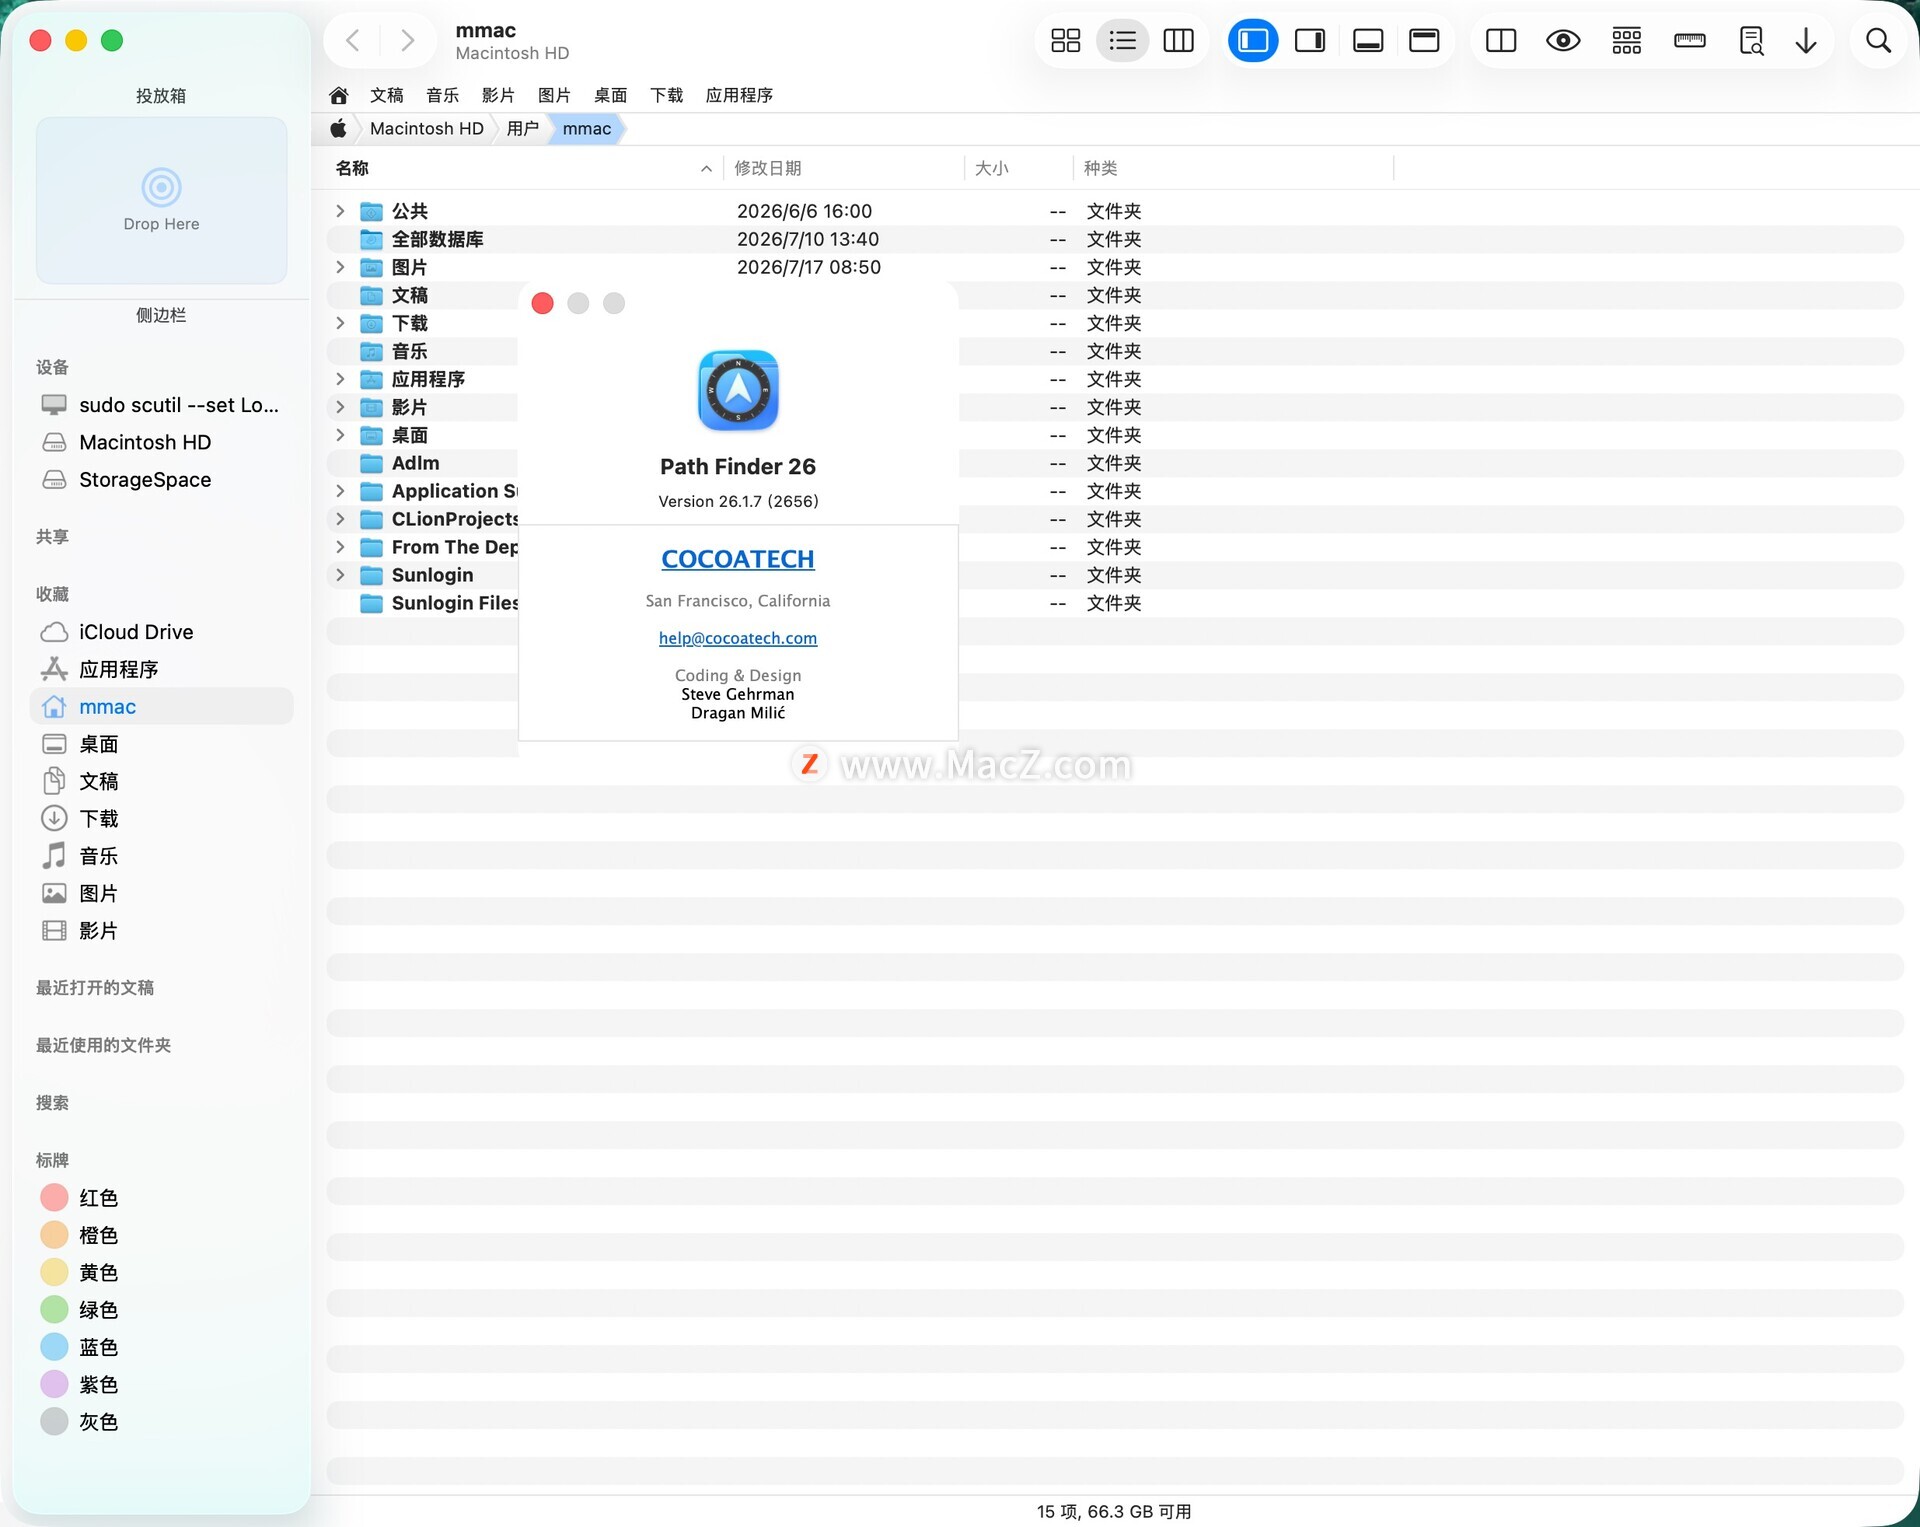Click the Drop Here drop stack
Screen dimensions: 1920x1527
click(161, 200)
